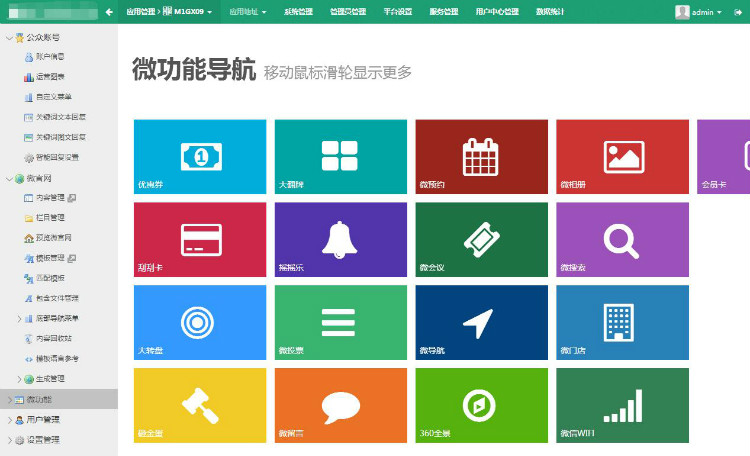Open the orange 微留言 speech bubble tile

pos(341,405)
